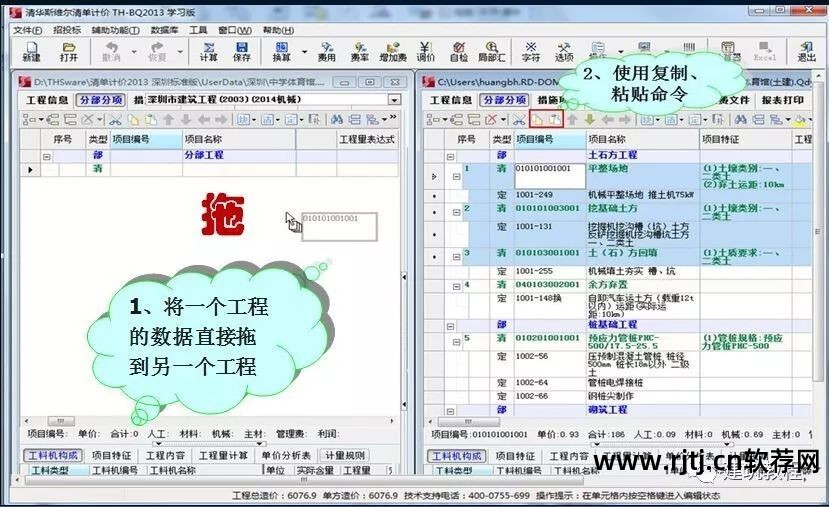Click the right window's horizontal scrollbar thumb

click(468, 422)
